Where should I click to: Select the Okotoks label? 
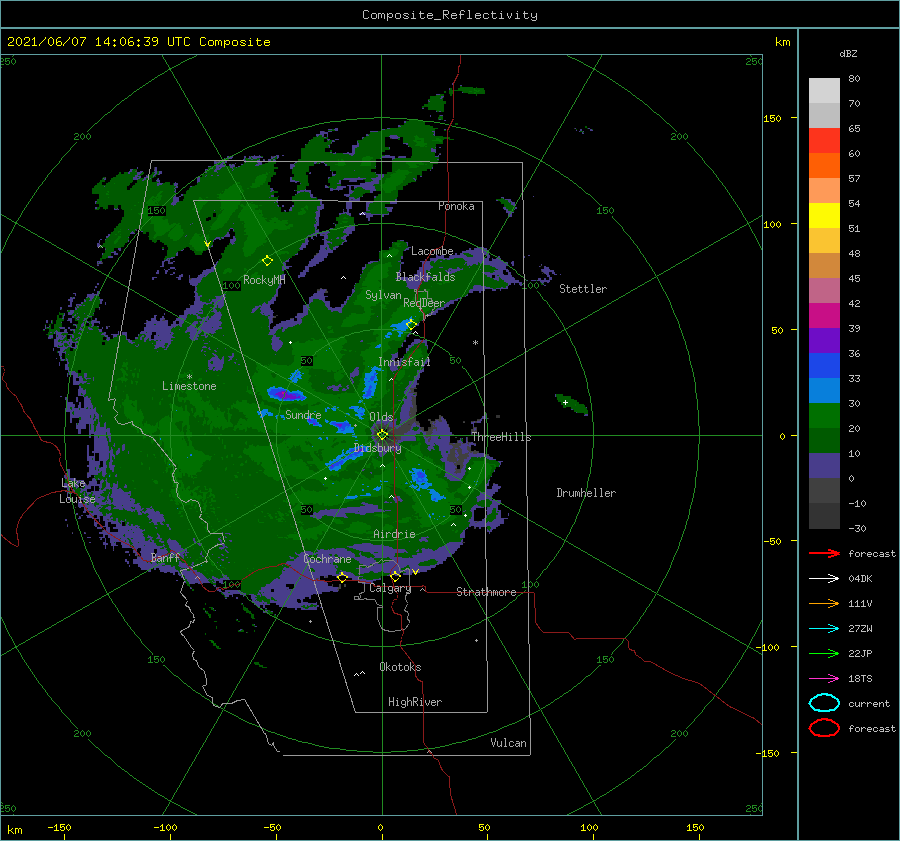click(400, 667)
